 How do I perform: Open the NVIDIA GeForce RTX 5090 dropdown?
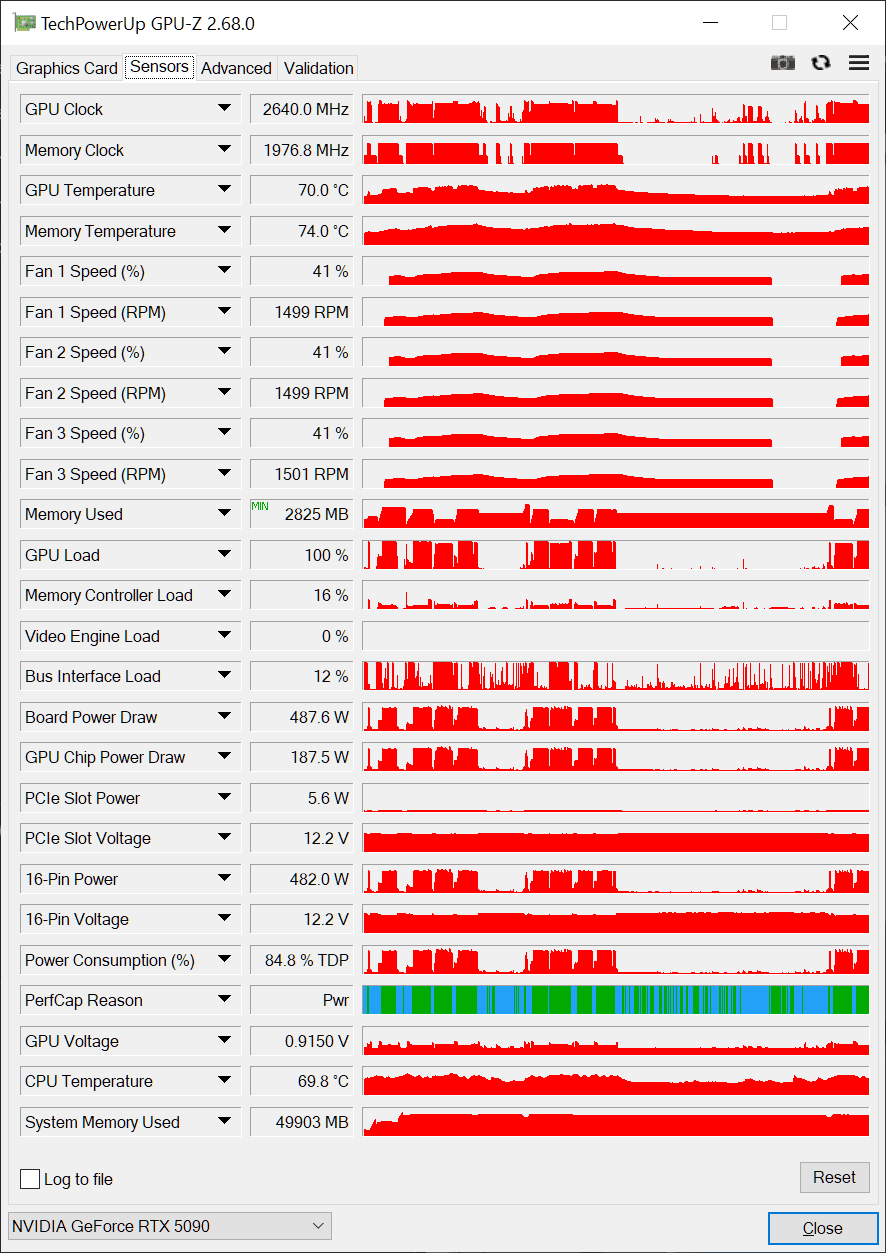click(x=169, y=1225)
